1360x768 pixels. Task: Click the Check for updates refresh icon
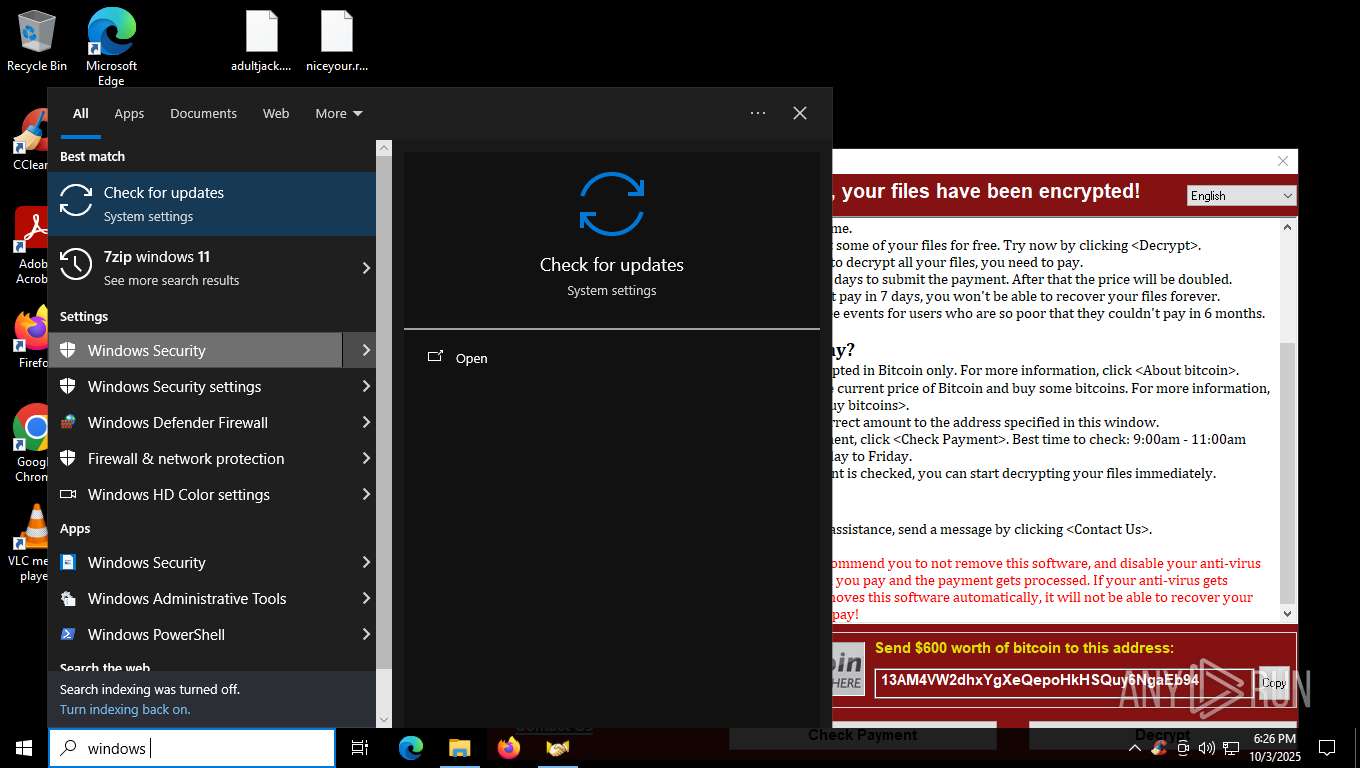(76, 200)
